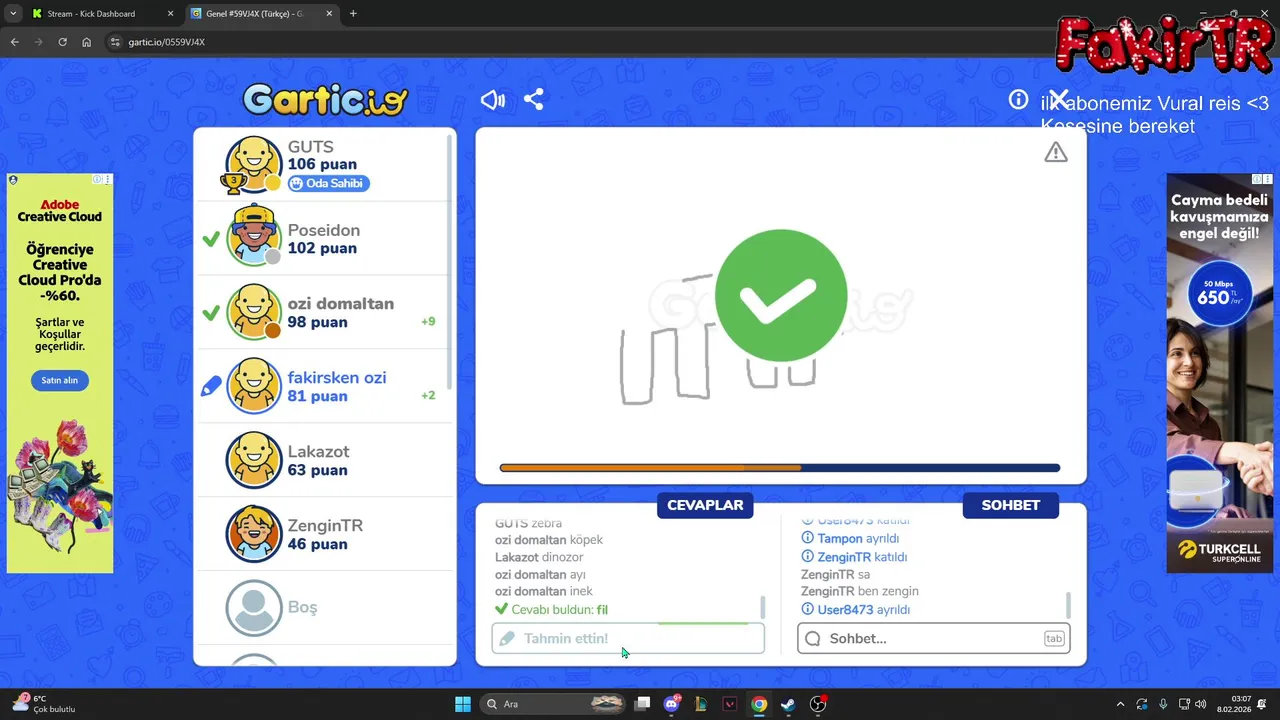
Task: Select GUTS player avatar
Action: coord(254,164)
